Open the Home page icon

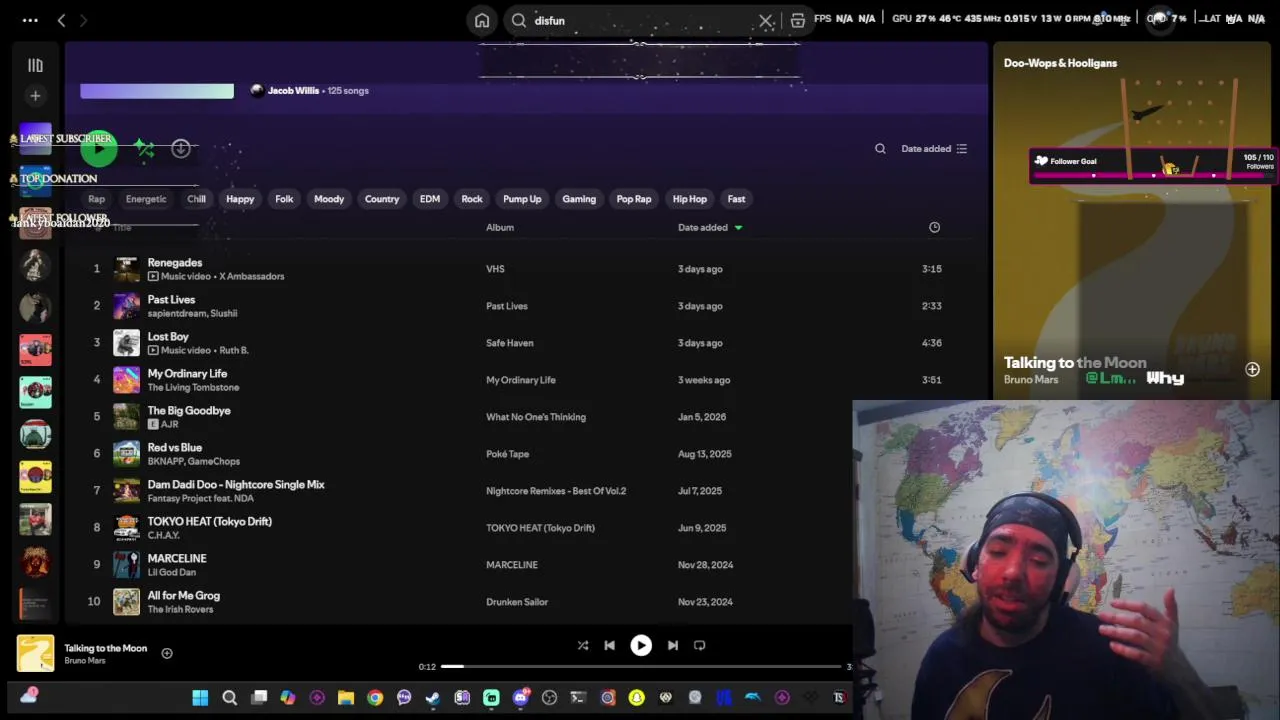pos(482,20)
